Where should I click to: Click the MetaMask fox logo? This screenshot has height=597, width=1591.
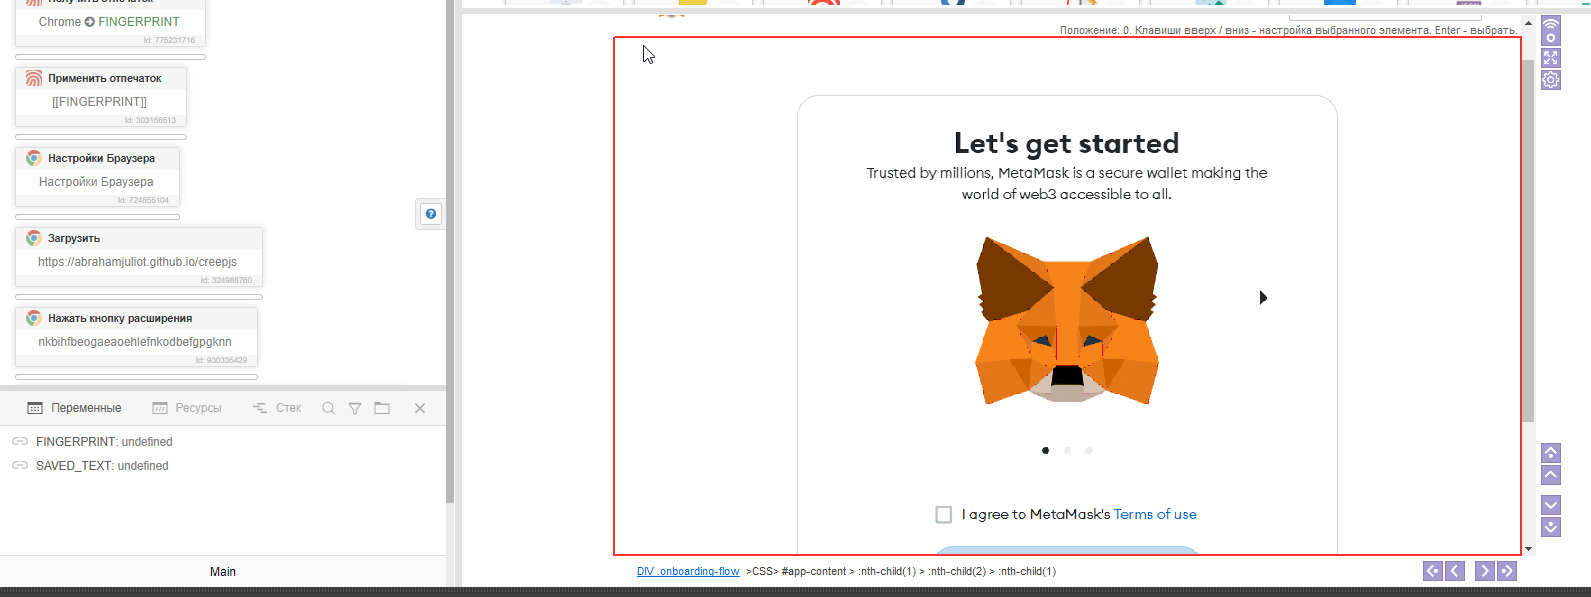pos(1066,320)
